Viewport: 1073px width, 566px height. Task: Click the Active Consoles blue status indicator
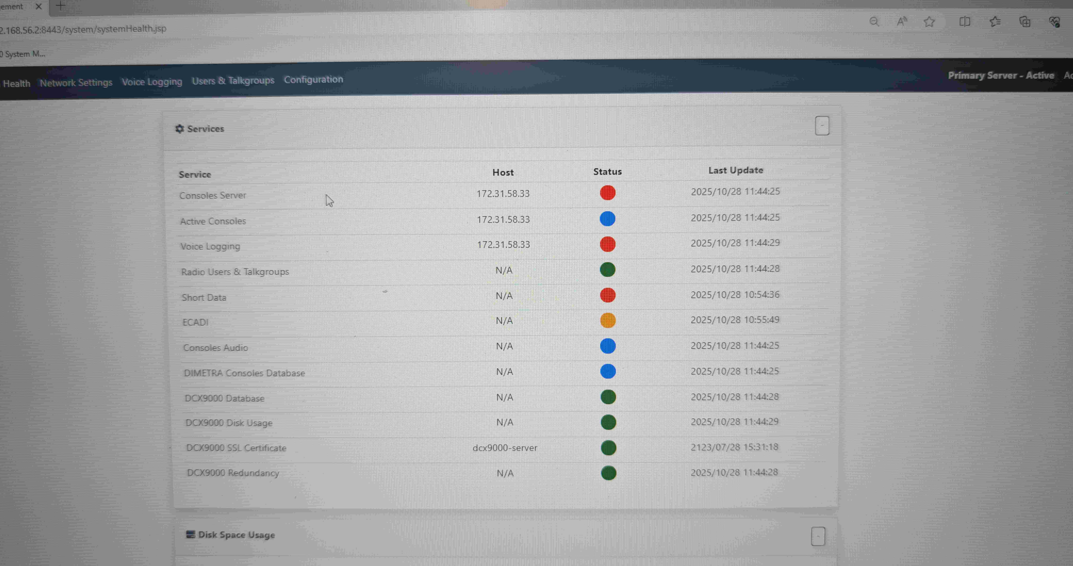[607, 219]
